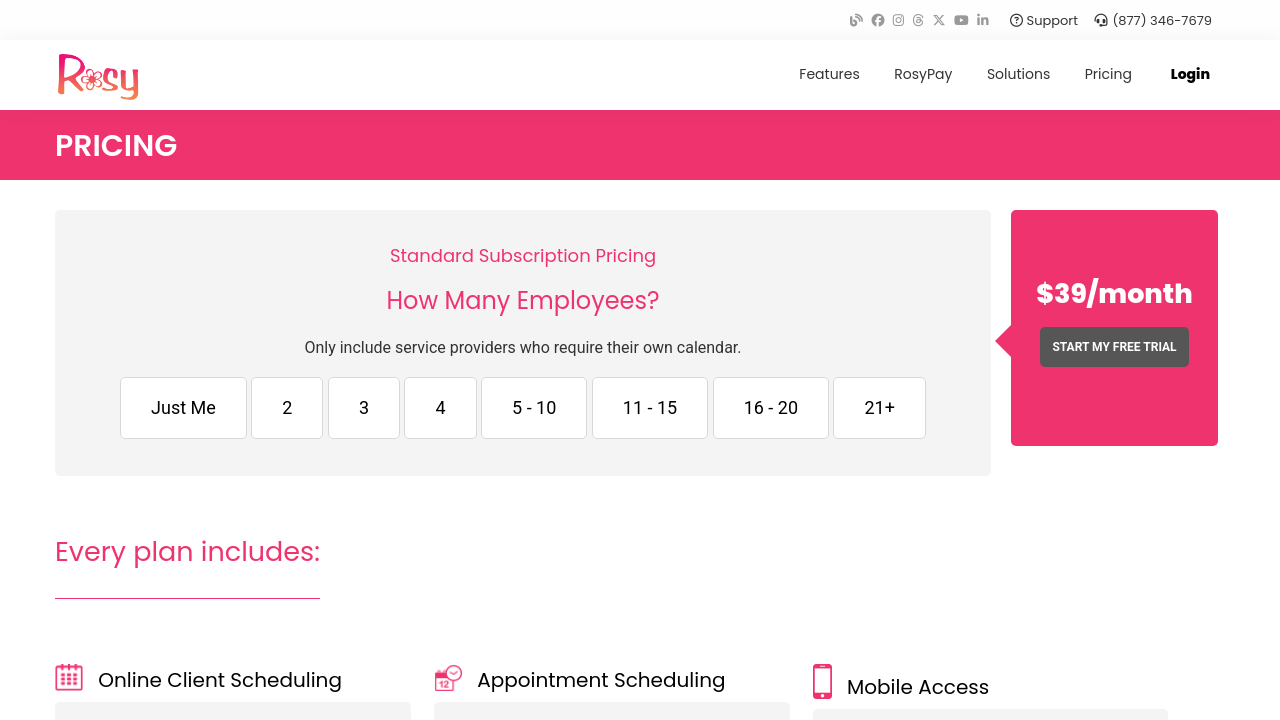Open the Features menu
Image resolution: width=1280 pixels, height=720 pixels.
[829, 74]
